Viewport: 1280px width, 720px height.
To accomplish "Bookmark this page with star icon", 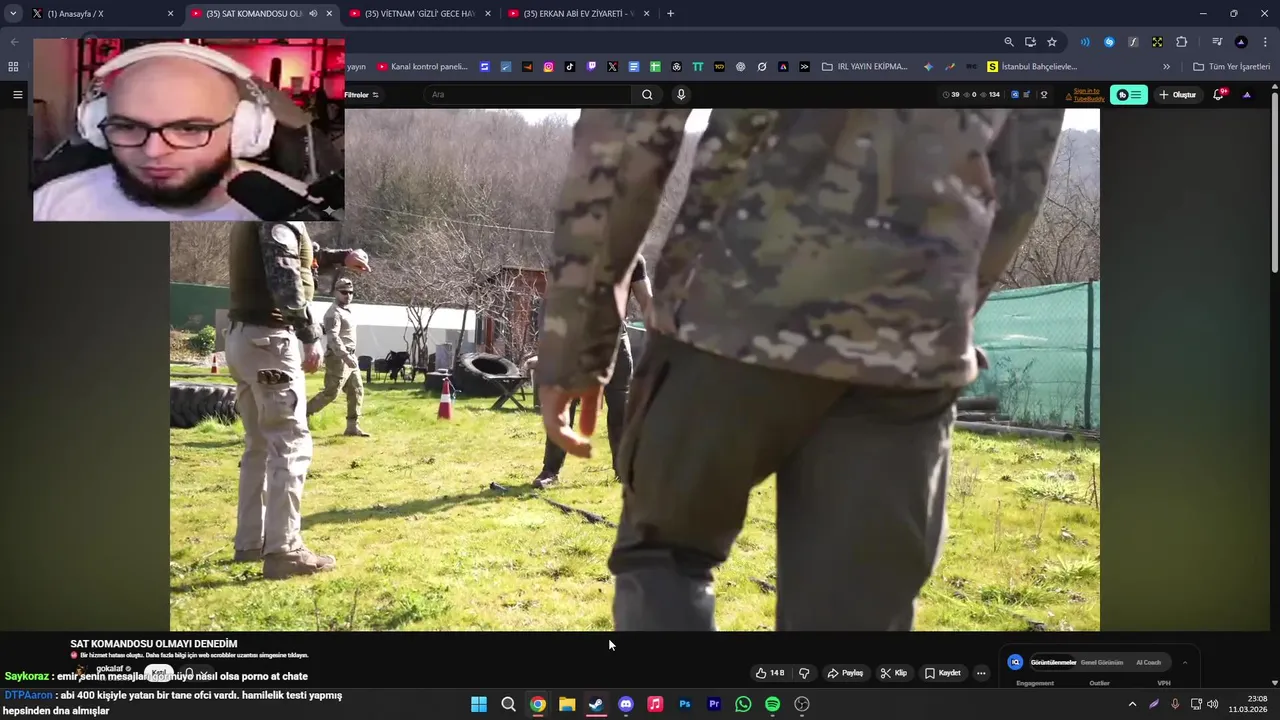I will 1052,42.
